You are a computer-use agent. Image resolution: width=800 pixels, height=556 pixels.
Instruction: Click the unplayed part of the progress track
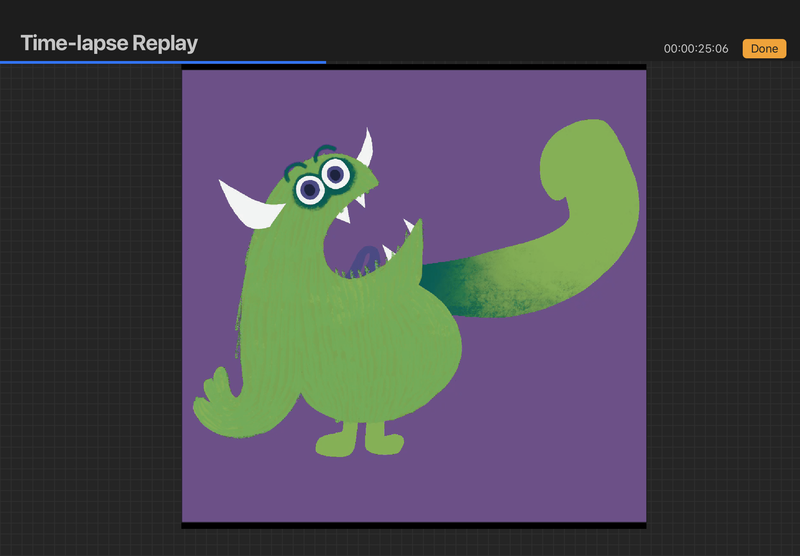click(560, 62)
